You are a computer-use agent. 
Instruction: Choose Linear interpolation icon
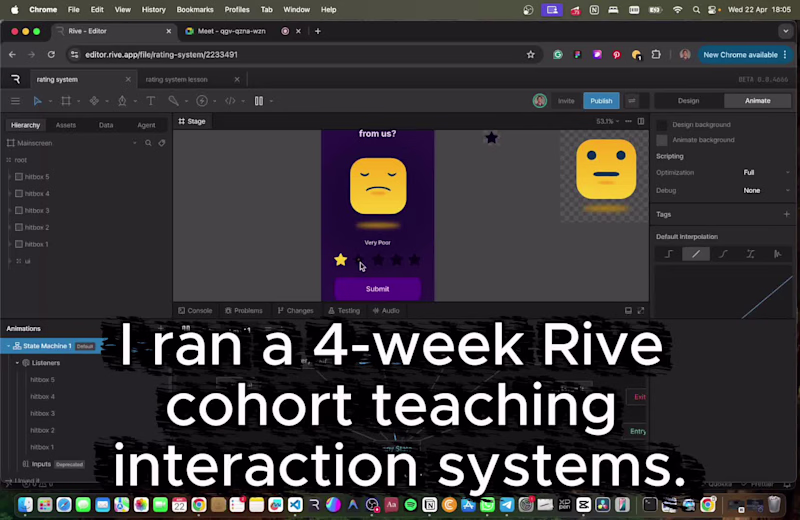point(696,254)
